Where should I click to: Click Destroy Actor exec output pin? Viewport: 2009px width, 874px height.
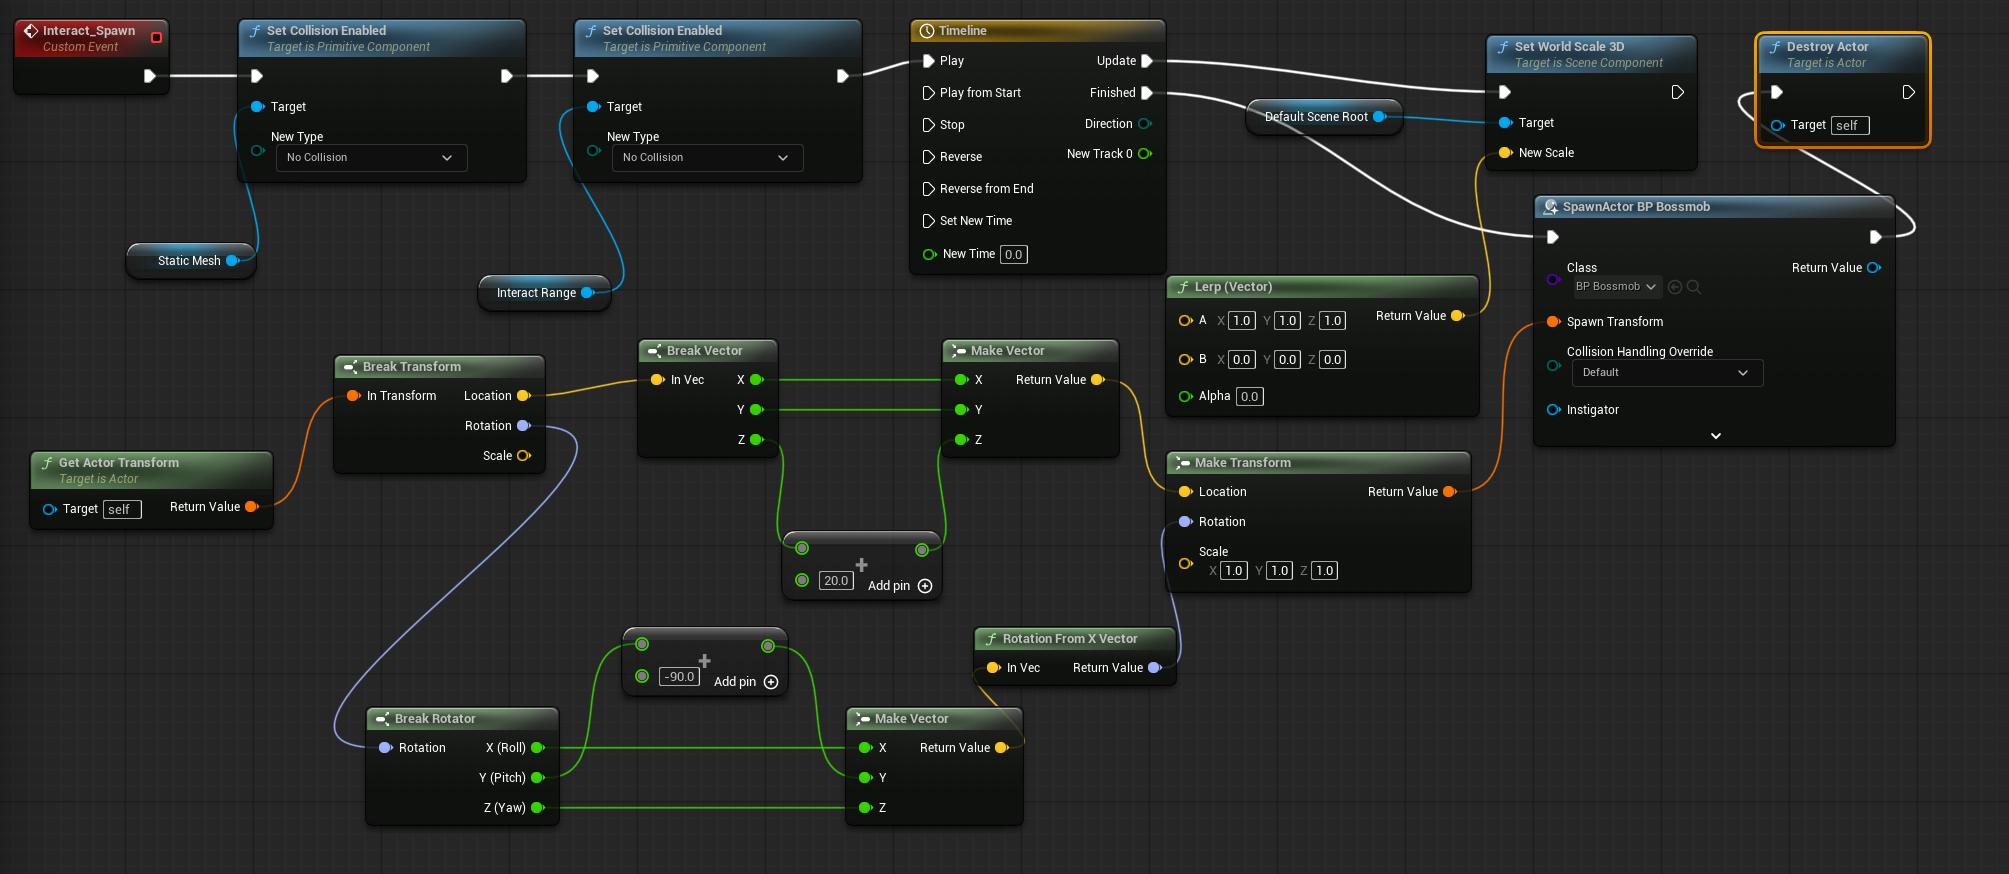1908,92
